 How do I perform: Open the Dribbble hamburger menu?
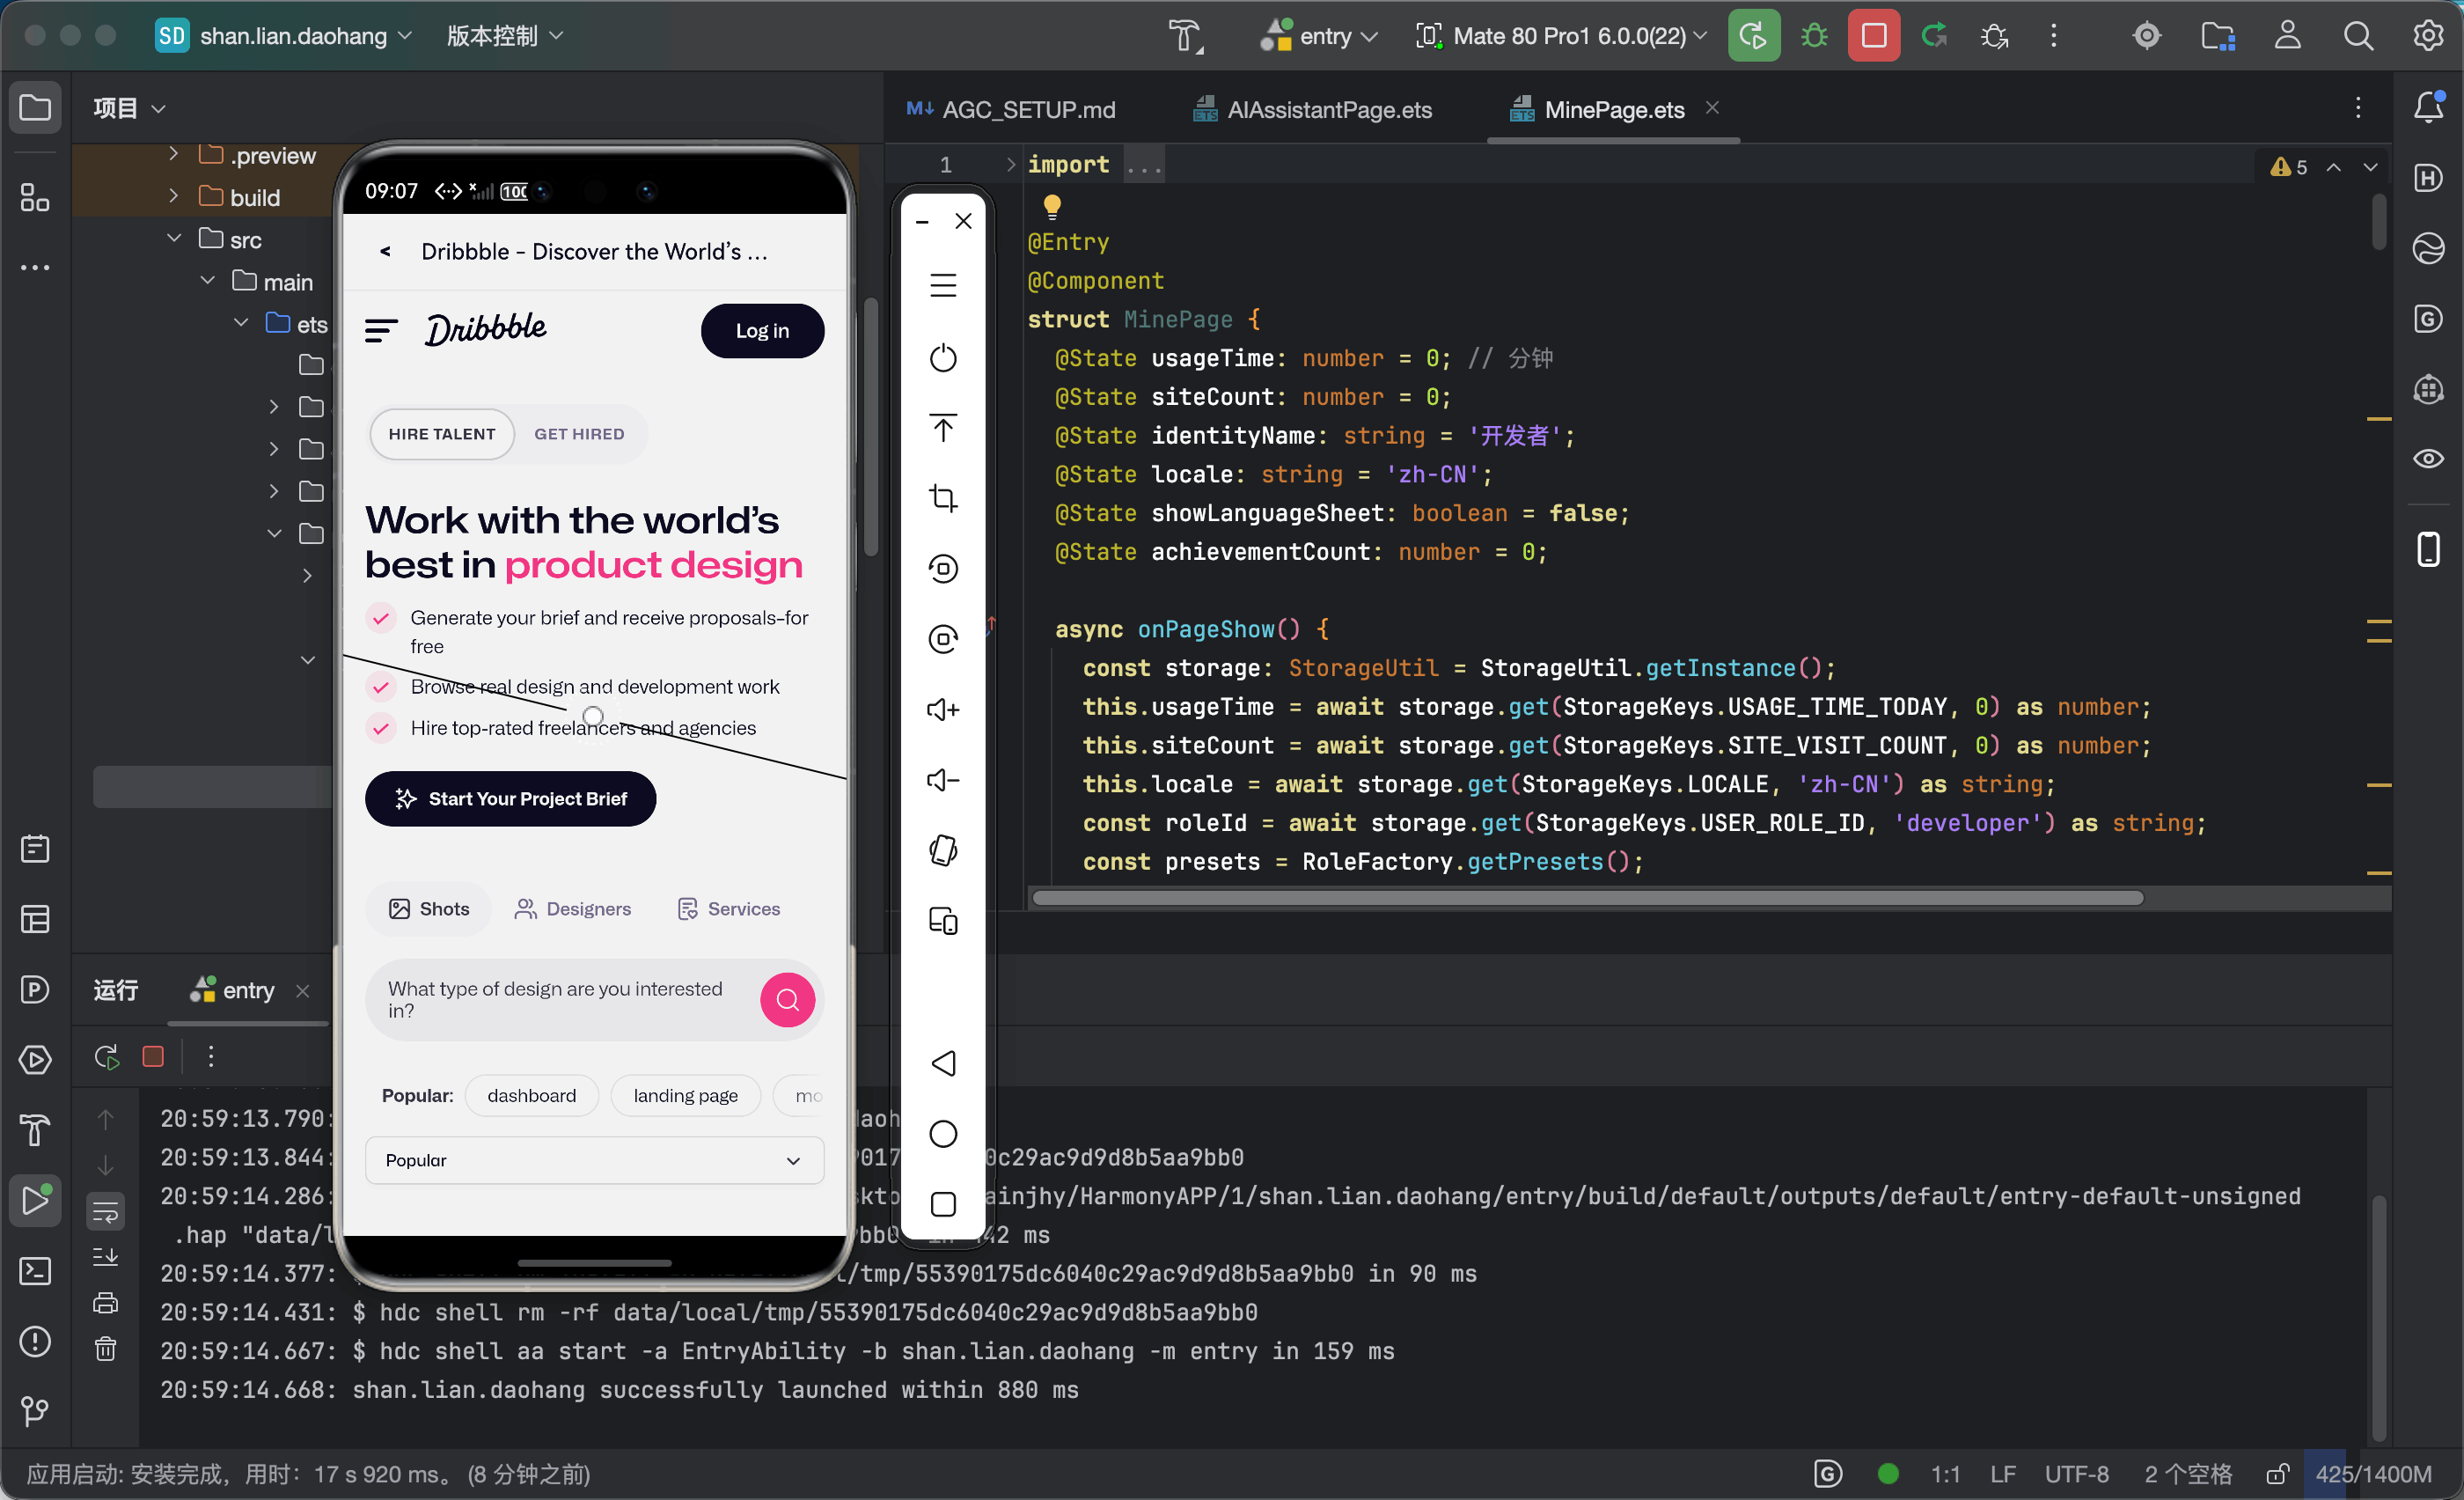click(x=381, y=330)
